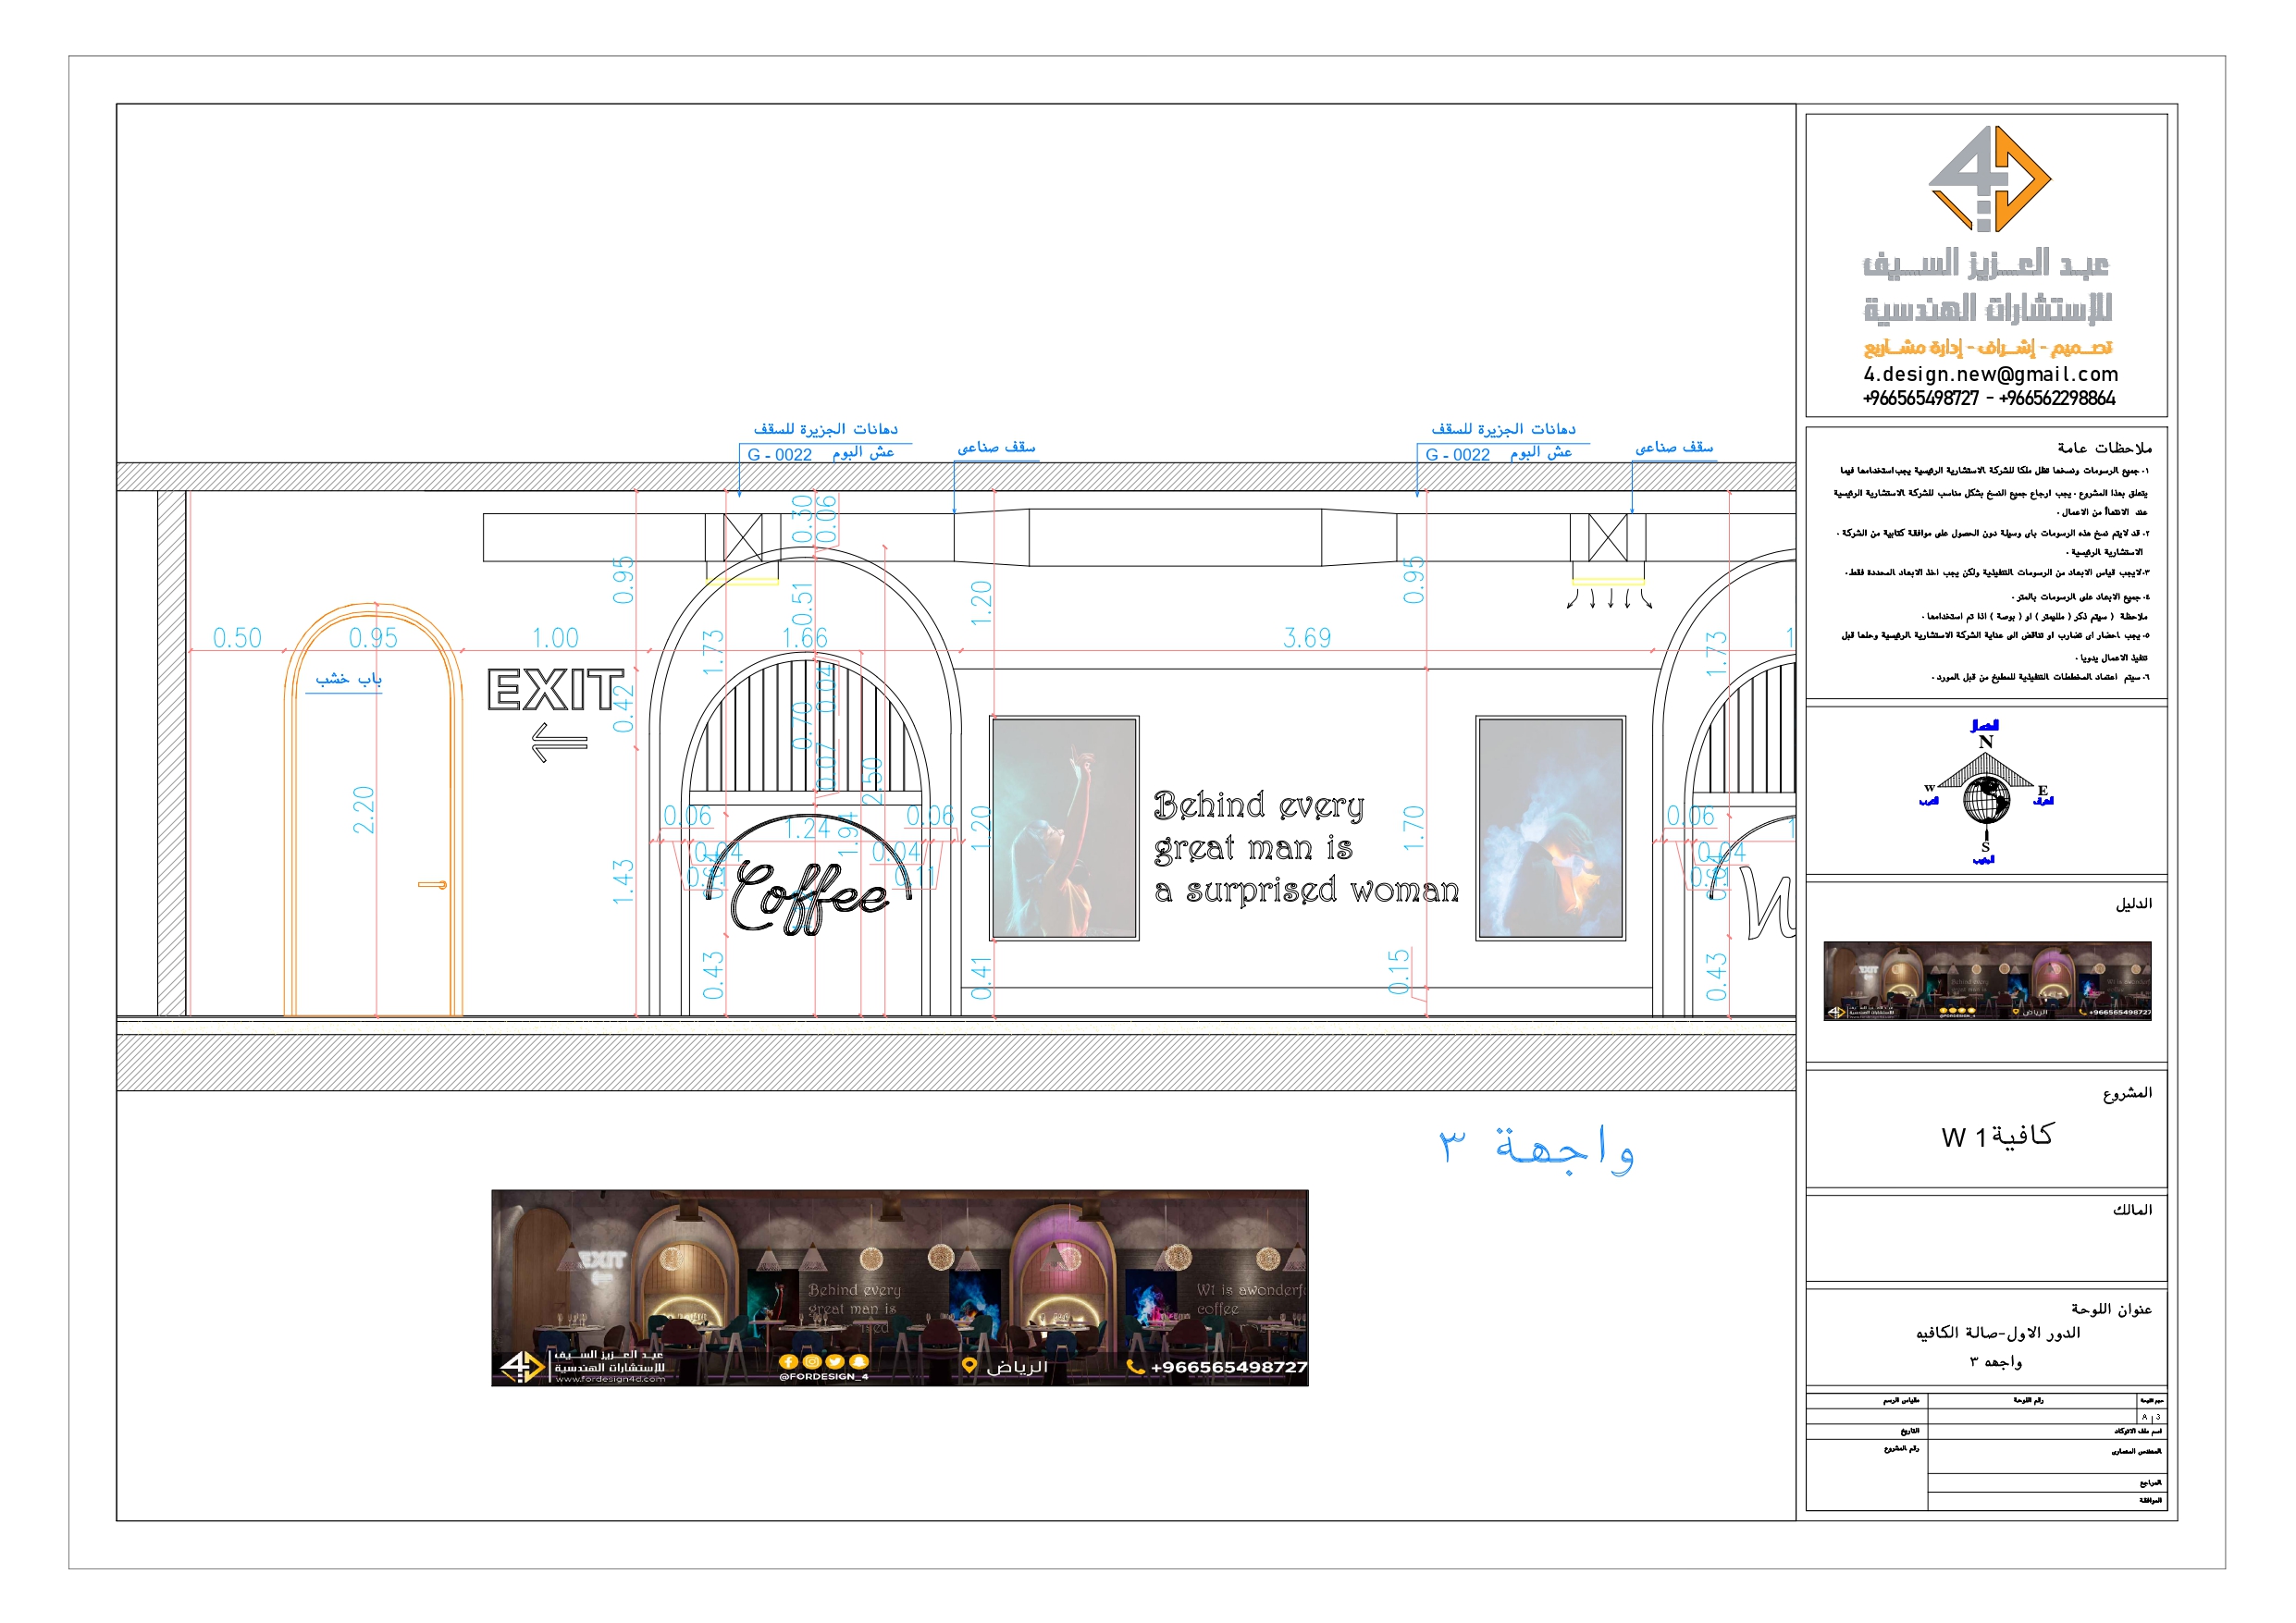Click +966565498727 in the large rendering footer
Screen dimensions: 2296x1623
1229,1367
